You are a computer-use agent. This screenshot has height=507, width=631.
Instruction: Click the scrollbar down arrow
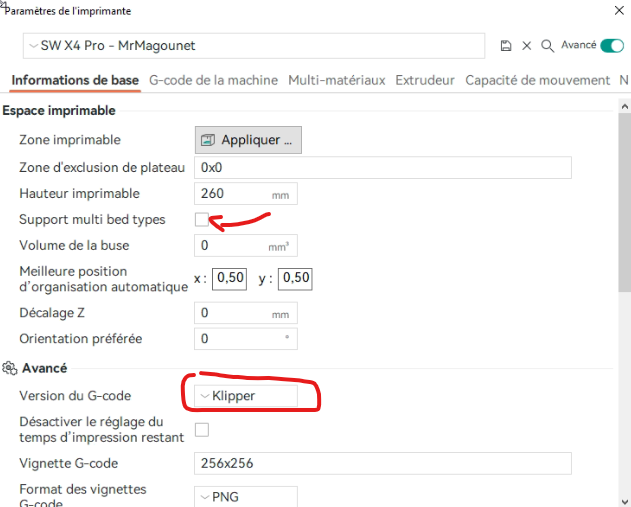pyautogui.click(x=625, y=501)
